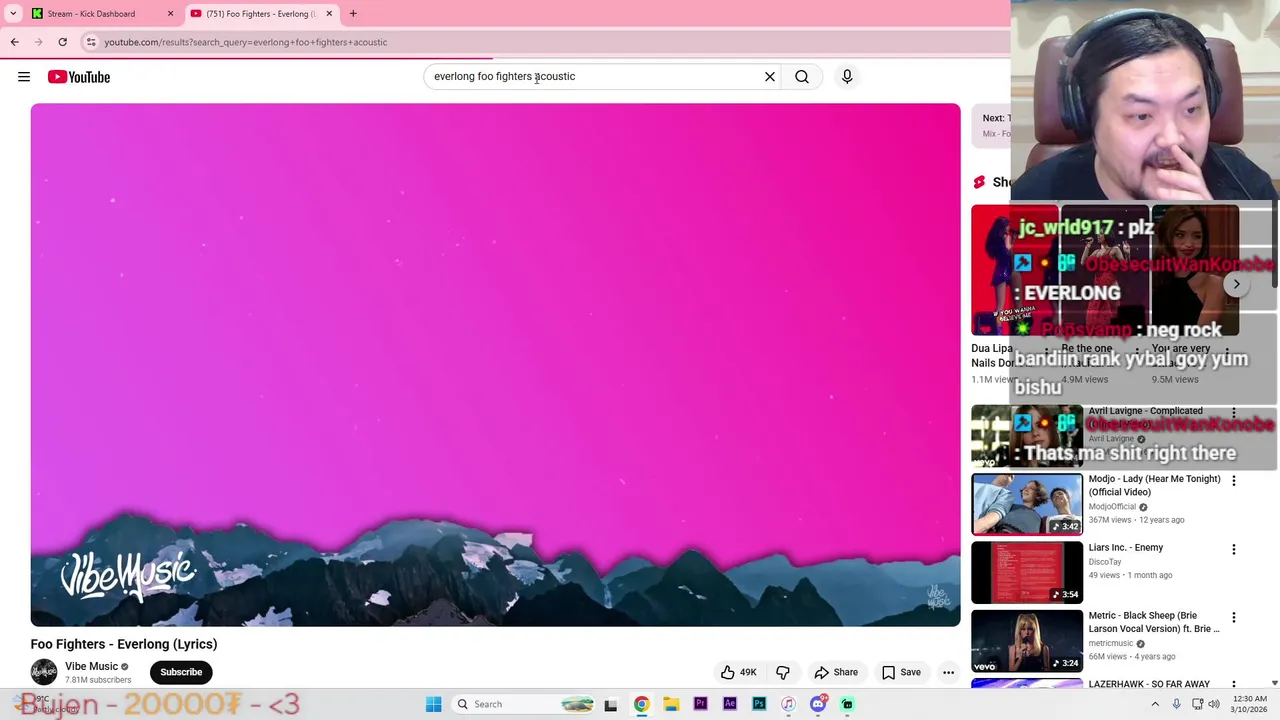Open more actions under the video
The image size is (1280, 720).
tap(948, 672)
